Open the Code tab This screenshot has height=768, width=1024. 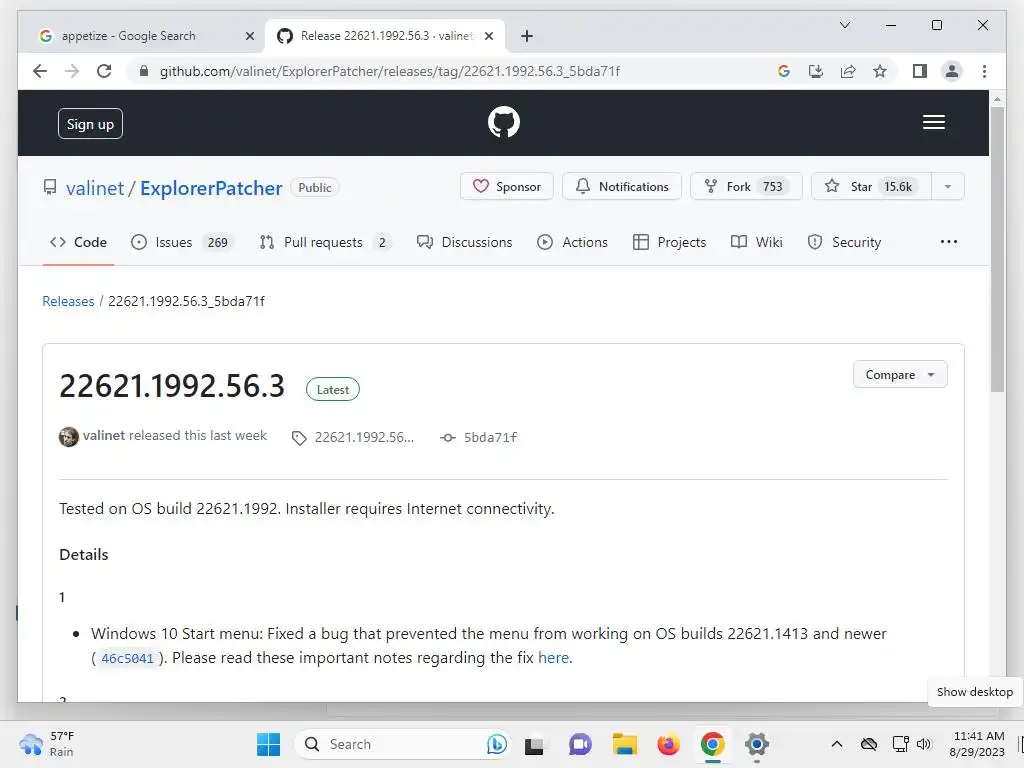(x=78, y=242)
